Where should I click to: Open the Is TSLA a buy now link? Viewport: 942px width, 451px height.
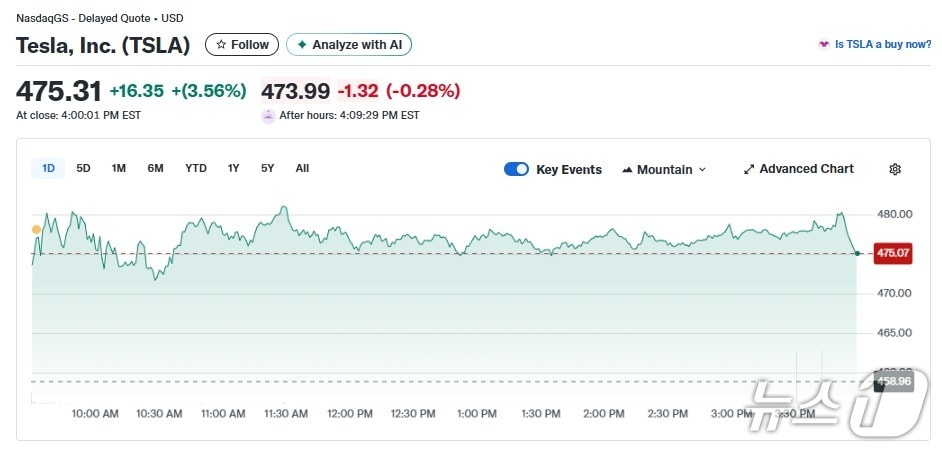[x=883, y=45]
